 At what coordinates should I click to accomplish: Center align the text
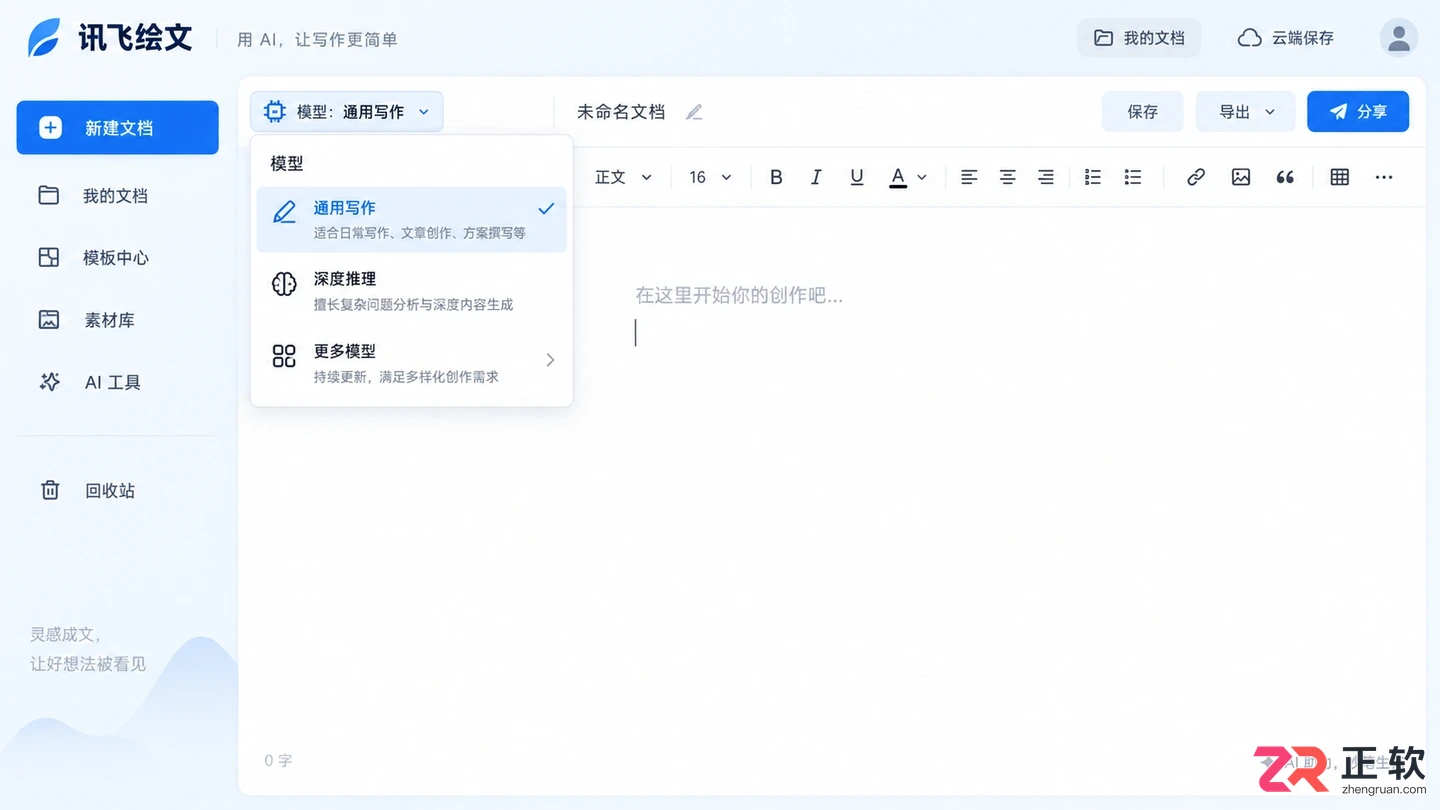[1008, 177]
